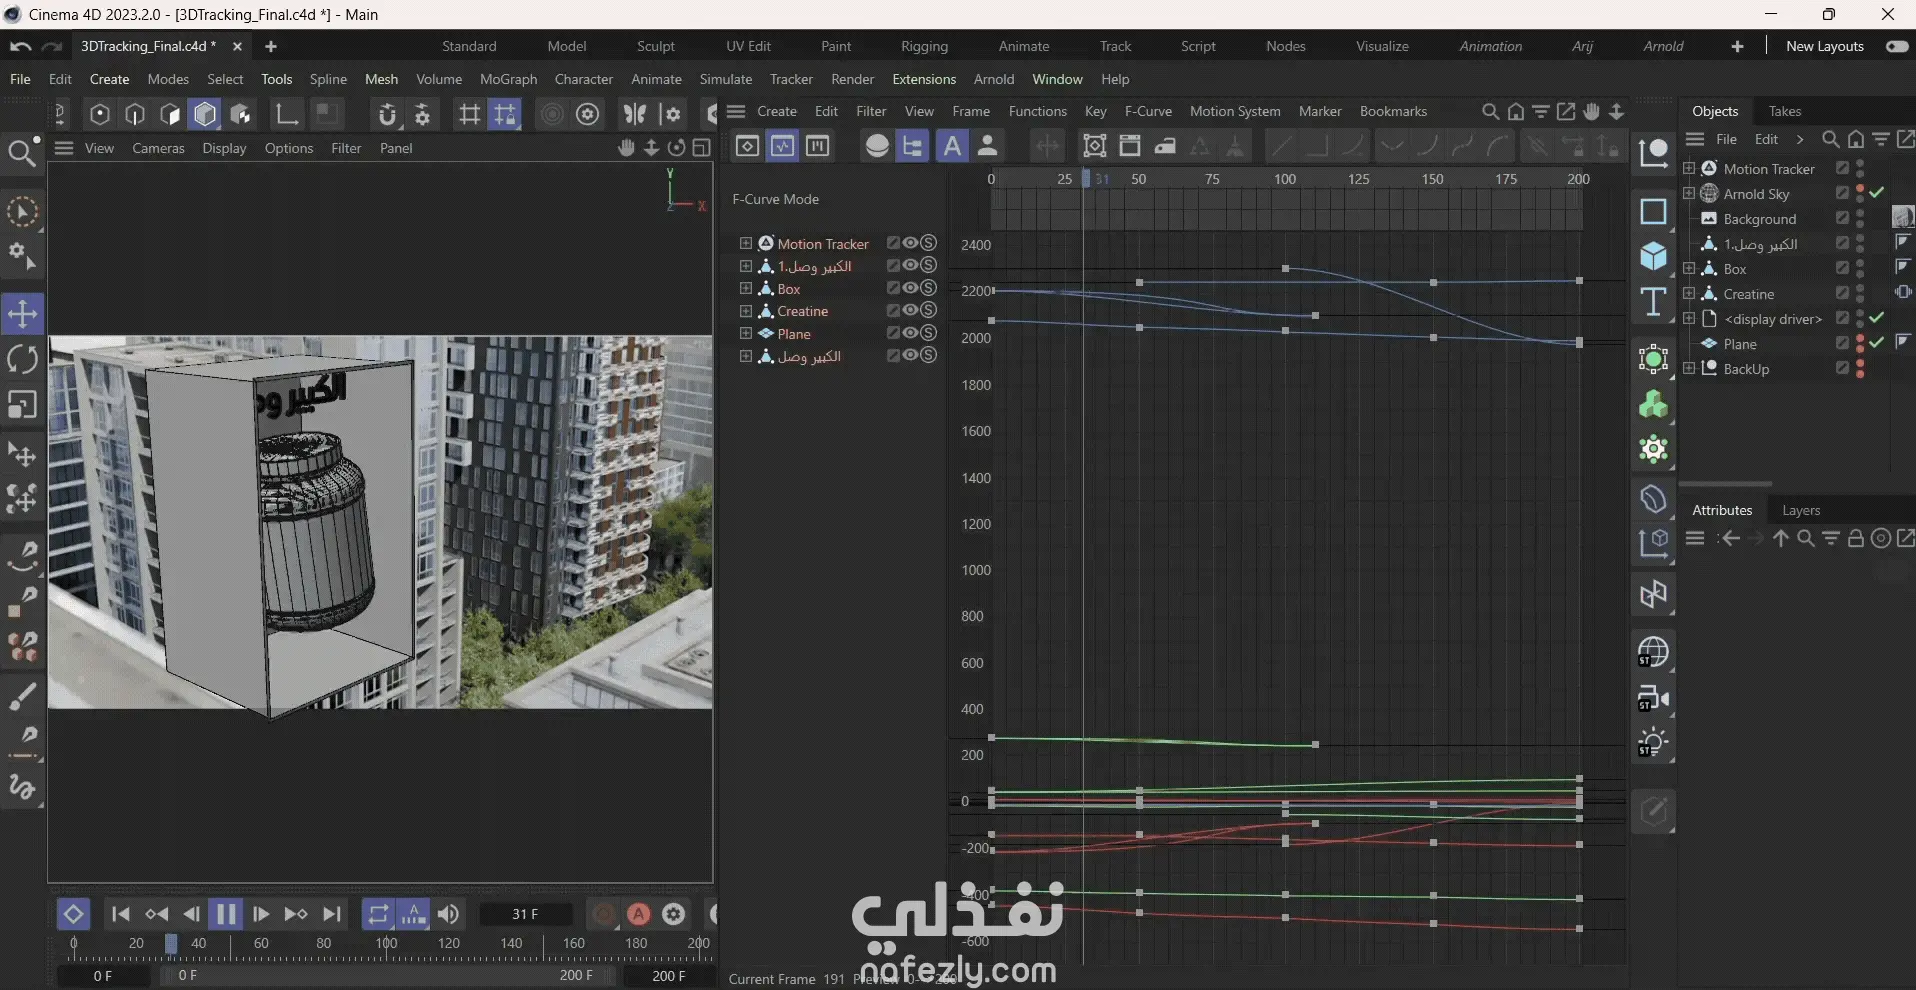1916x990 pixels.
Task: Solo the Motion Tracker track with its S icon
Action: pos(929,243)
